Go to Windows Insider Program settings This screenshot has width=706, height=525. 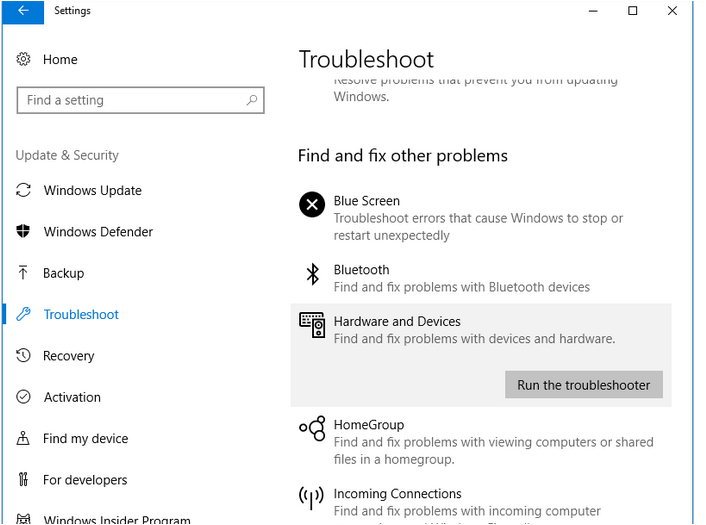pos(117,520)
